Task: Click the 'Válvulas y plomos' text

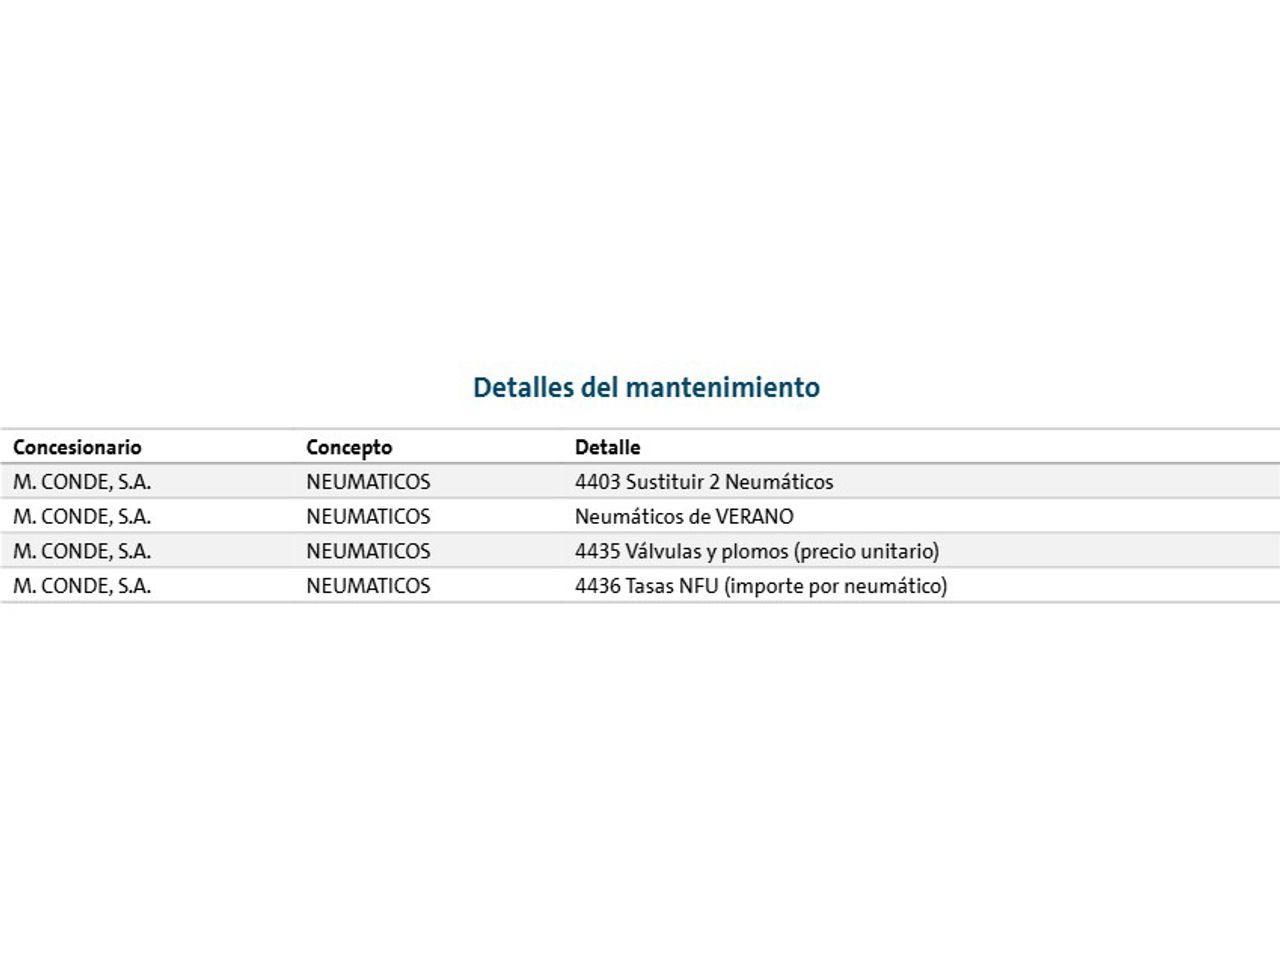Action: [706, 551]
